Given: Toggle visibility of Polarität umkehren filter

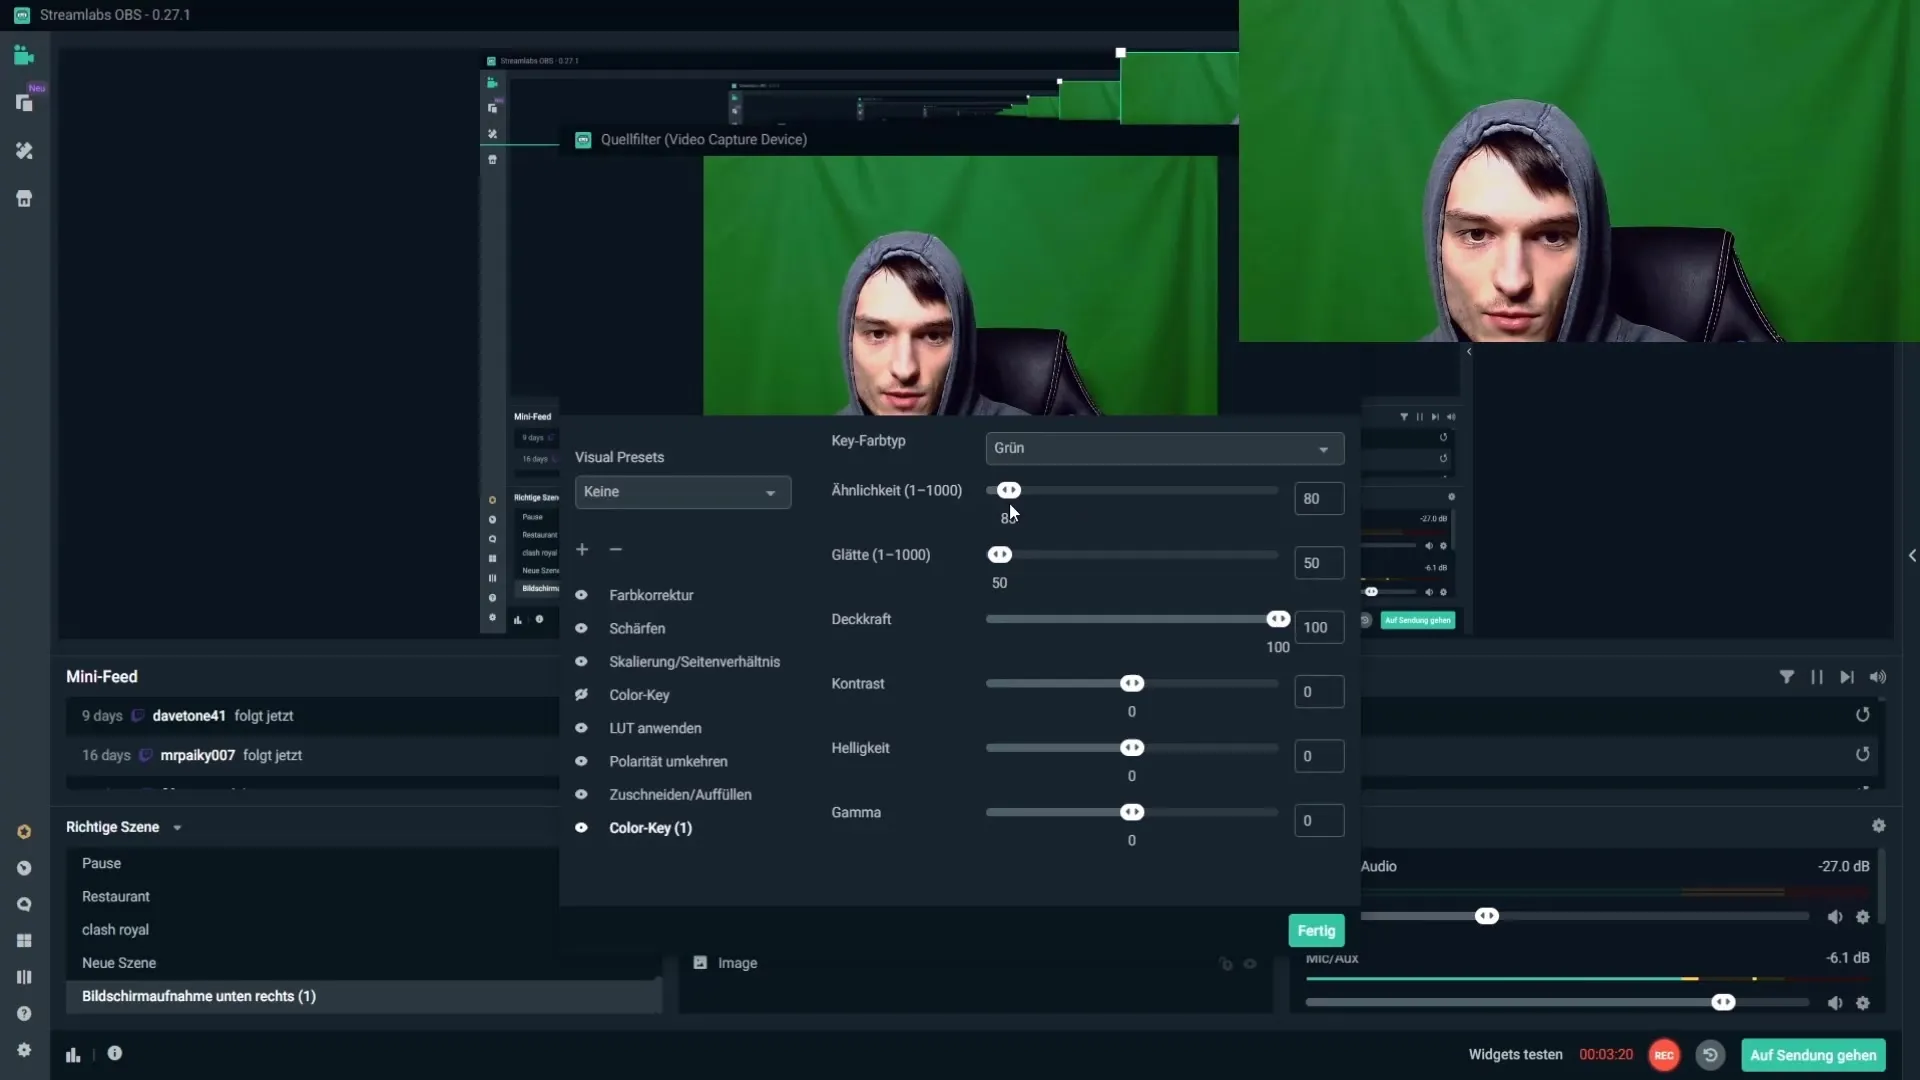Looking at the screenshot, I should [581, 761].
